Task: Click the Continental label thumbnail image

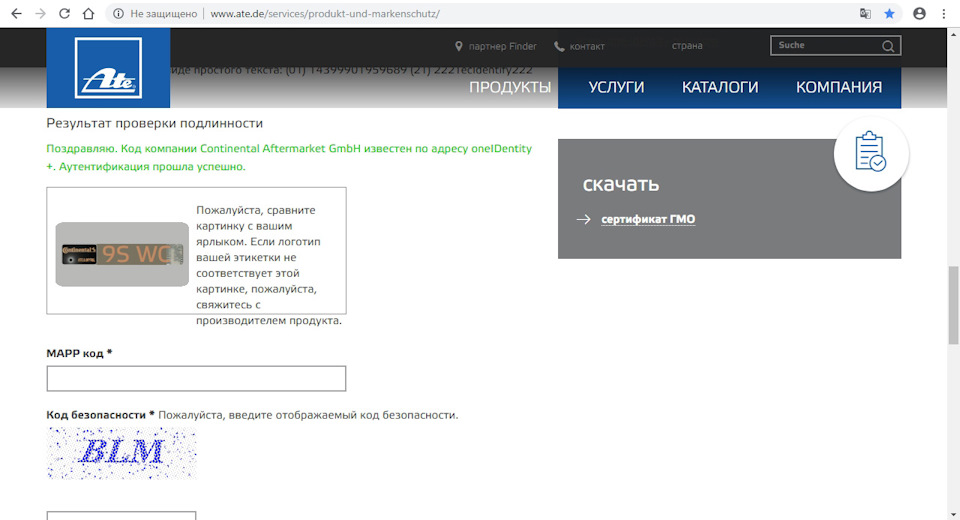Action: 122,254
